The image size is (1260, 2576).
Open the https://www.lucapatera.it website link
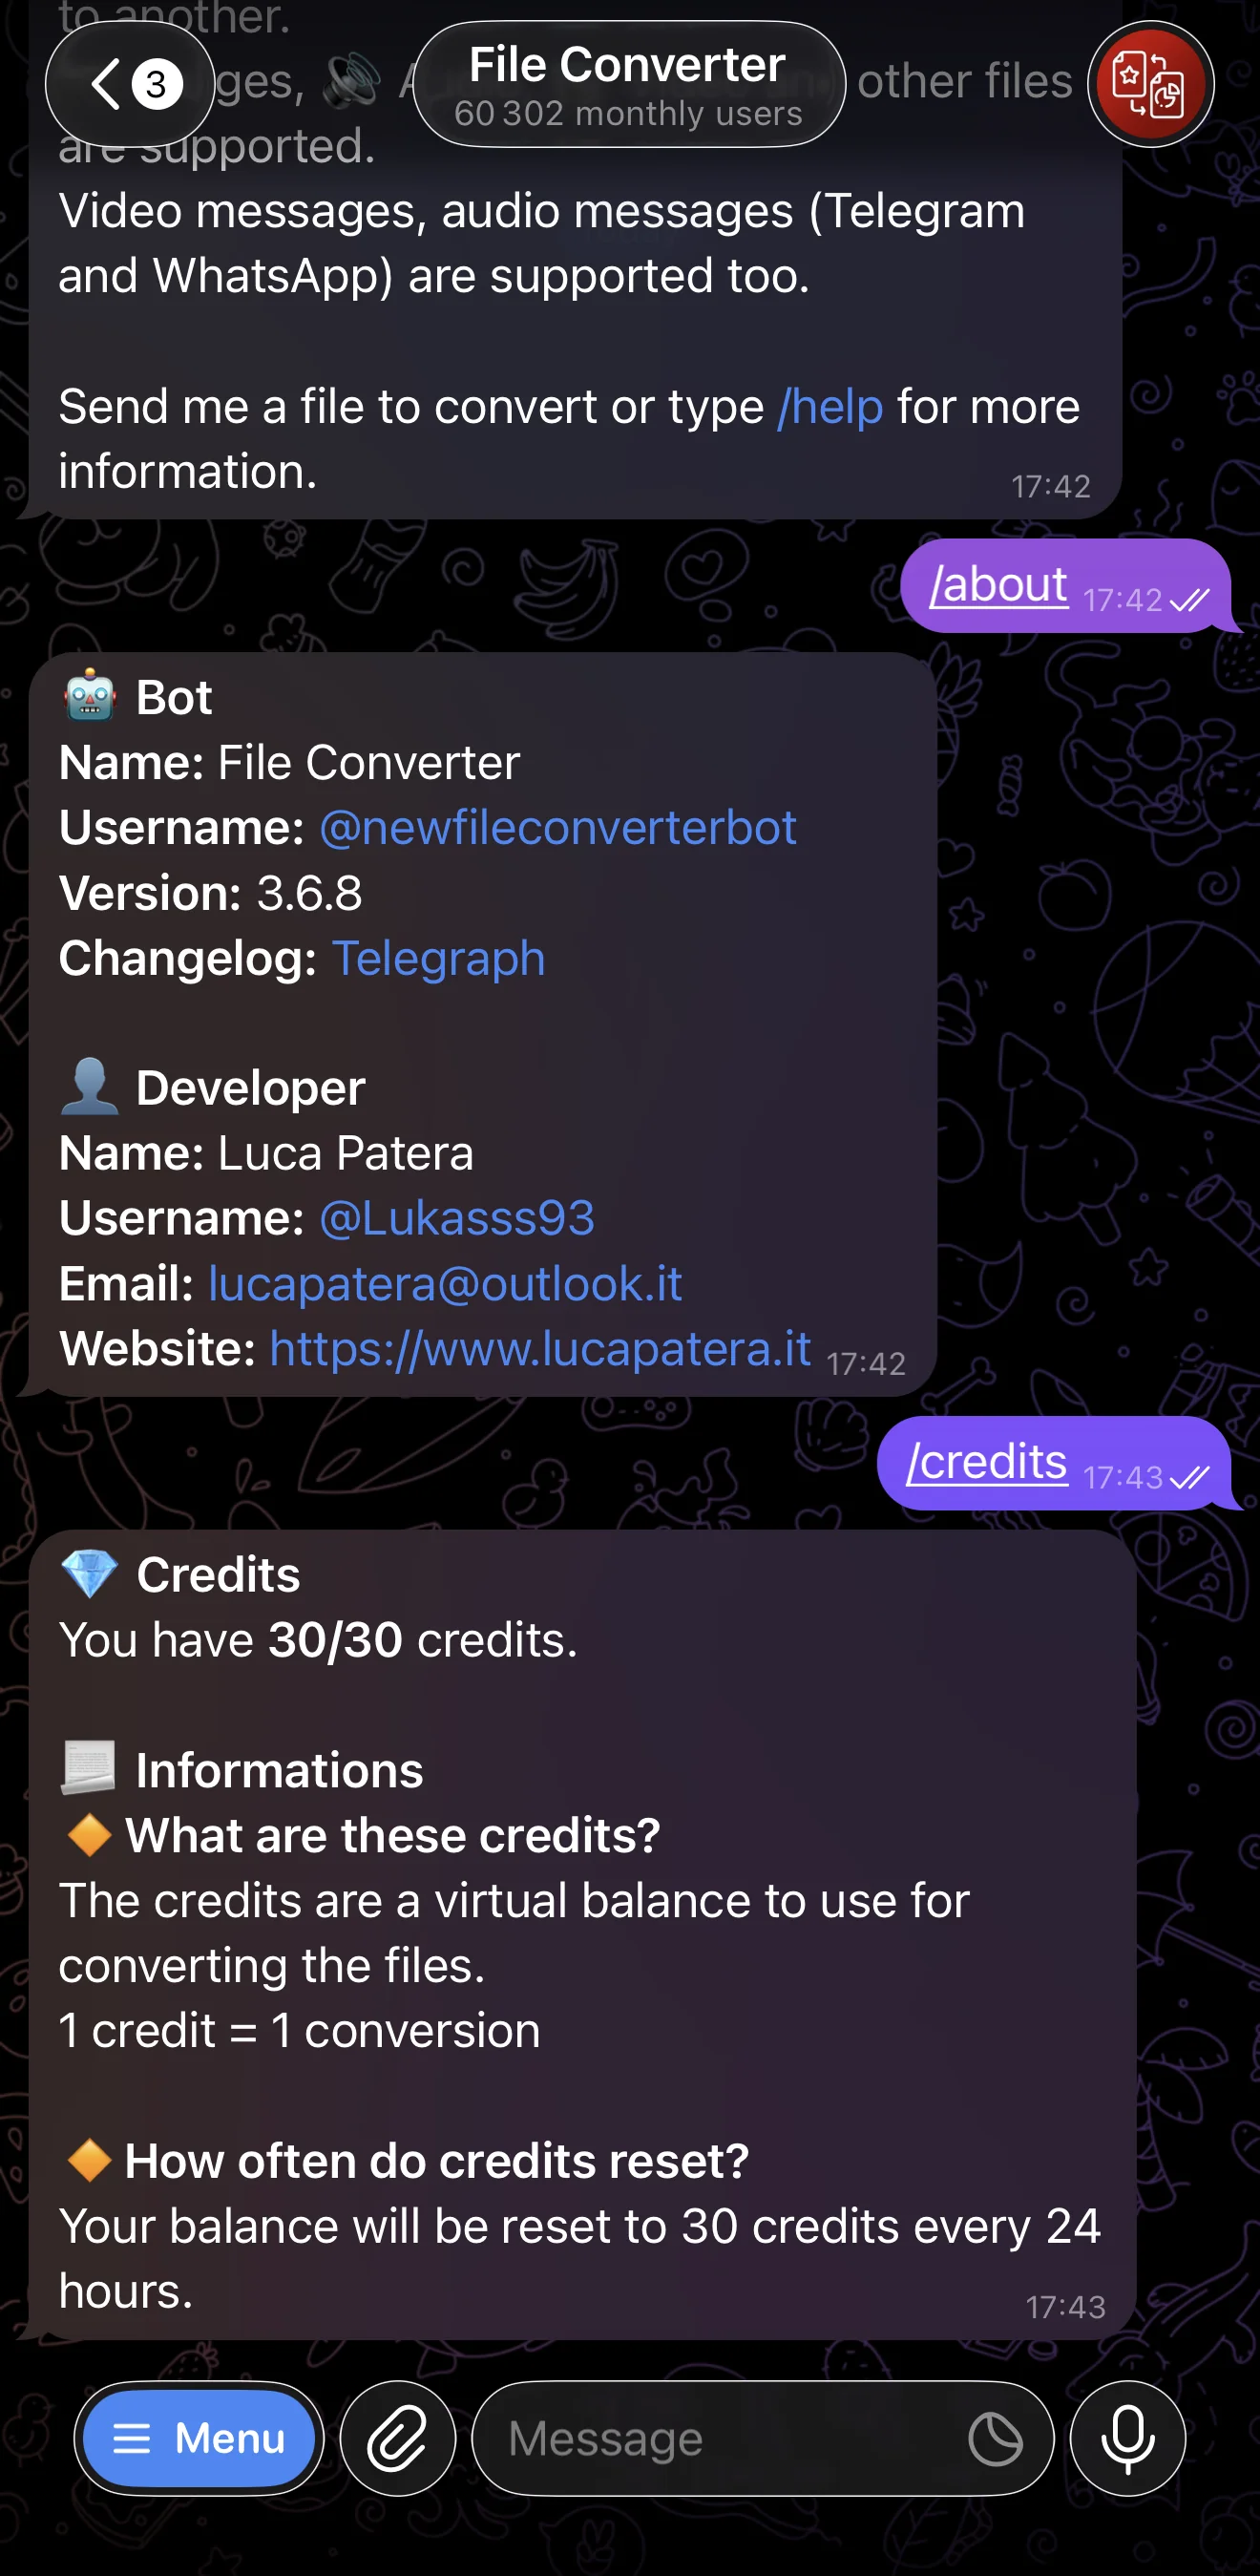(x=540, y=1349)
